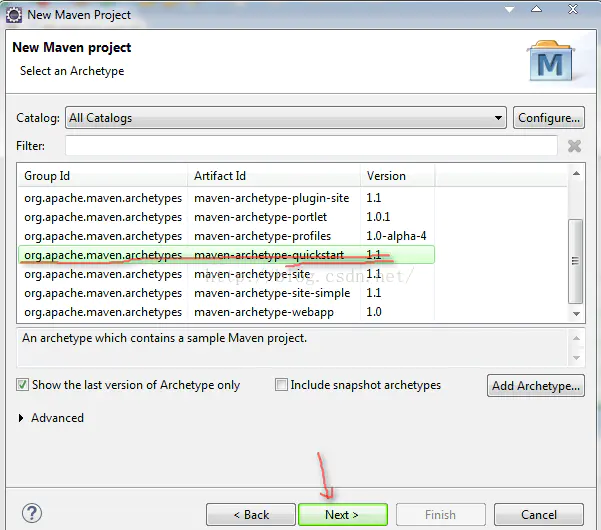The image size is (601, 530).
Task: Click the archetype table scroll up arrow
Action: pyautogui.click(x=576, y=174)
